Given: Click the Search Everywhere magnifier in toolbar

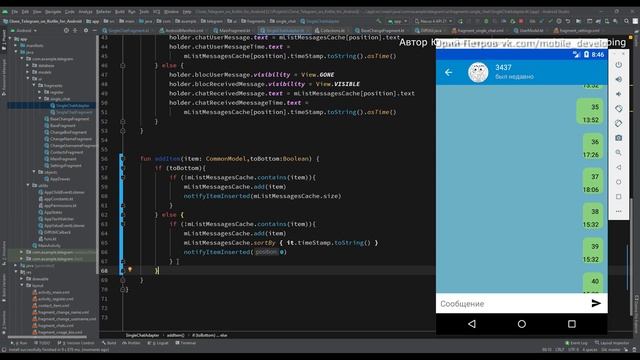Looking at the screenshot, I should coord(626,21).
